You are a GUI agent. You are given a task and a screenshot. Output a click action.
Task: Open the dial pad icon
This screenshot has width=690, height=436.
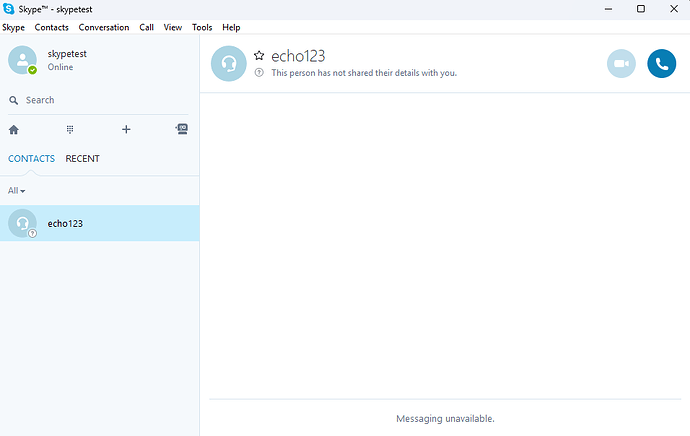[x=70, y=129]
